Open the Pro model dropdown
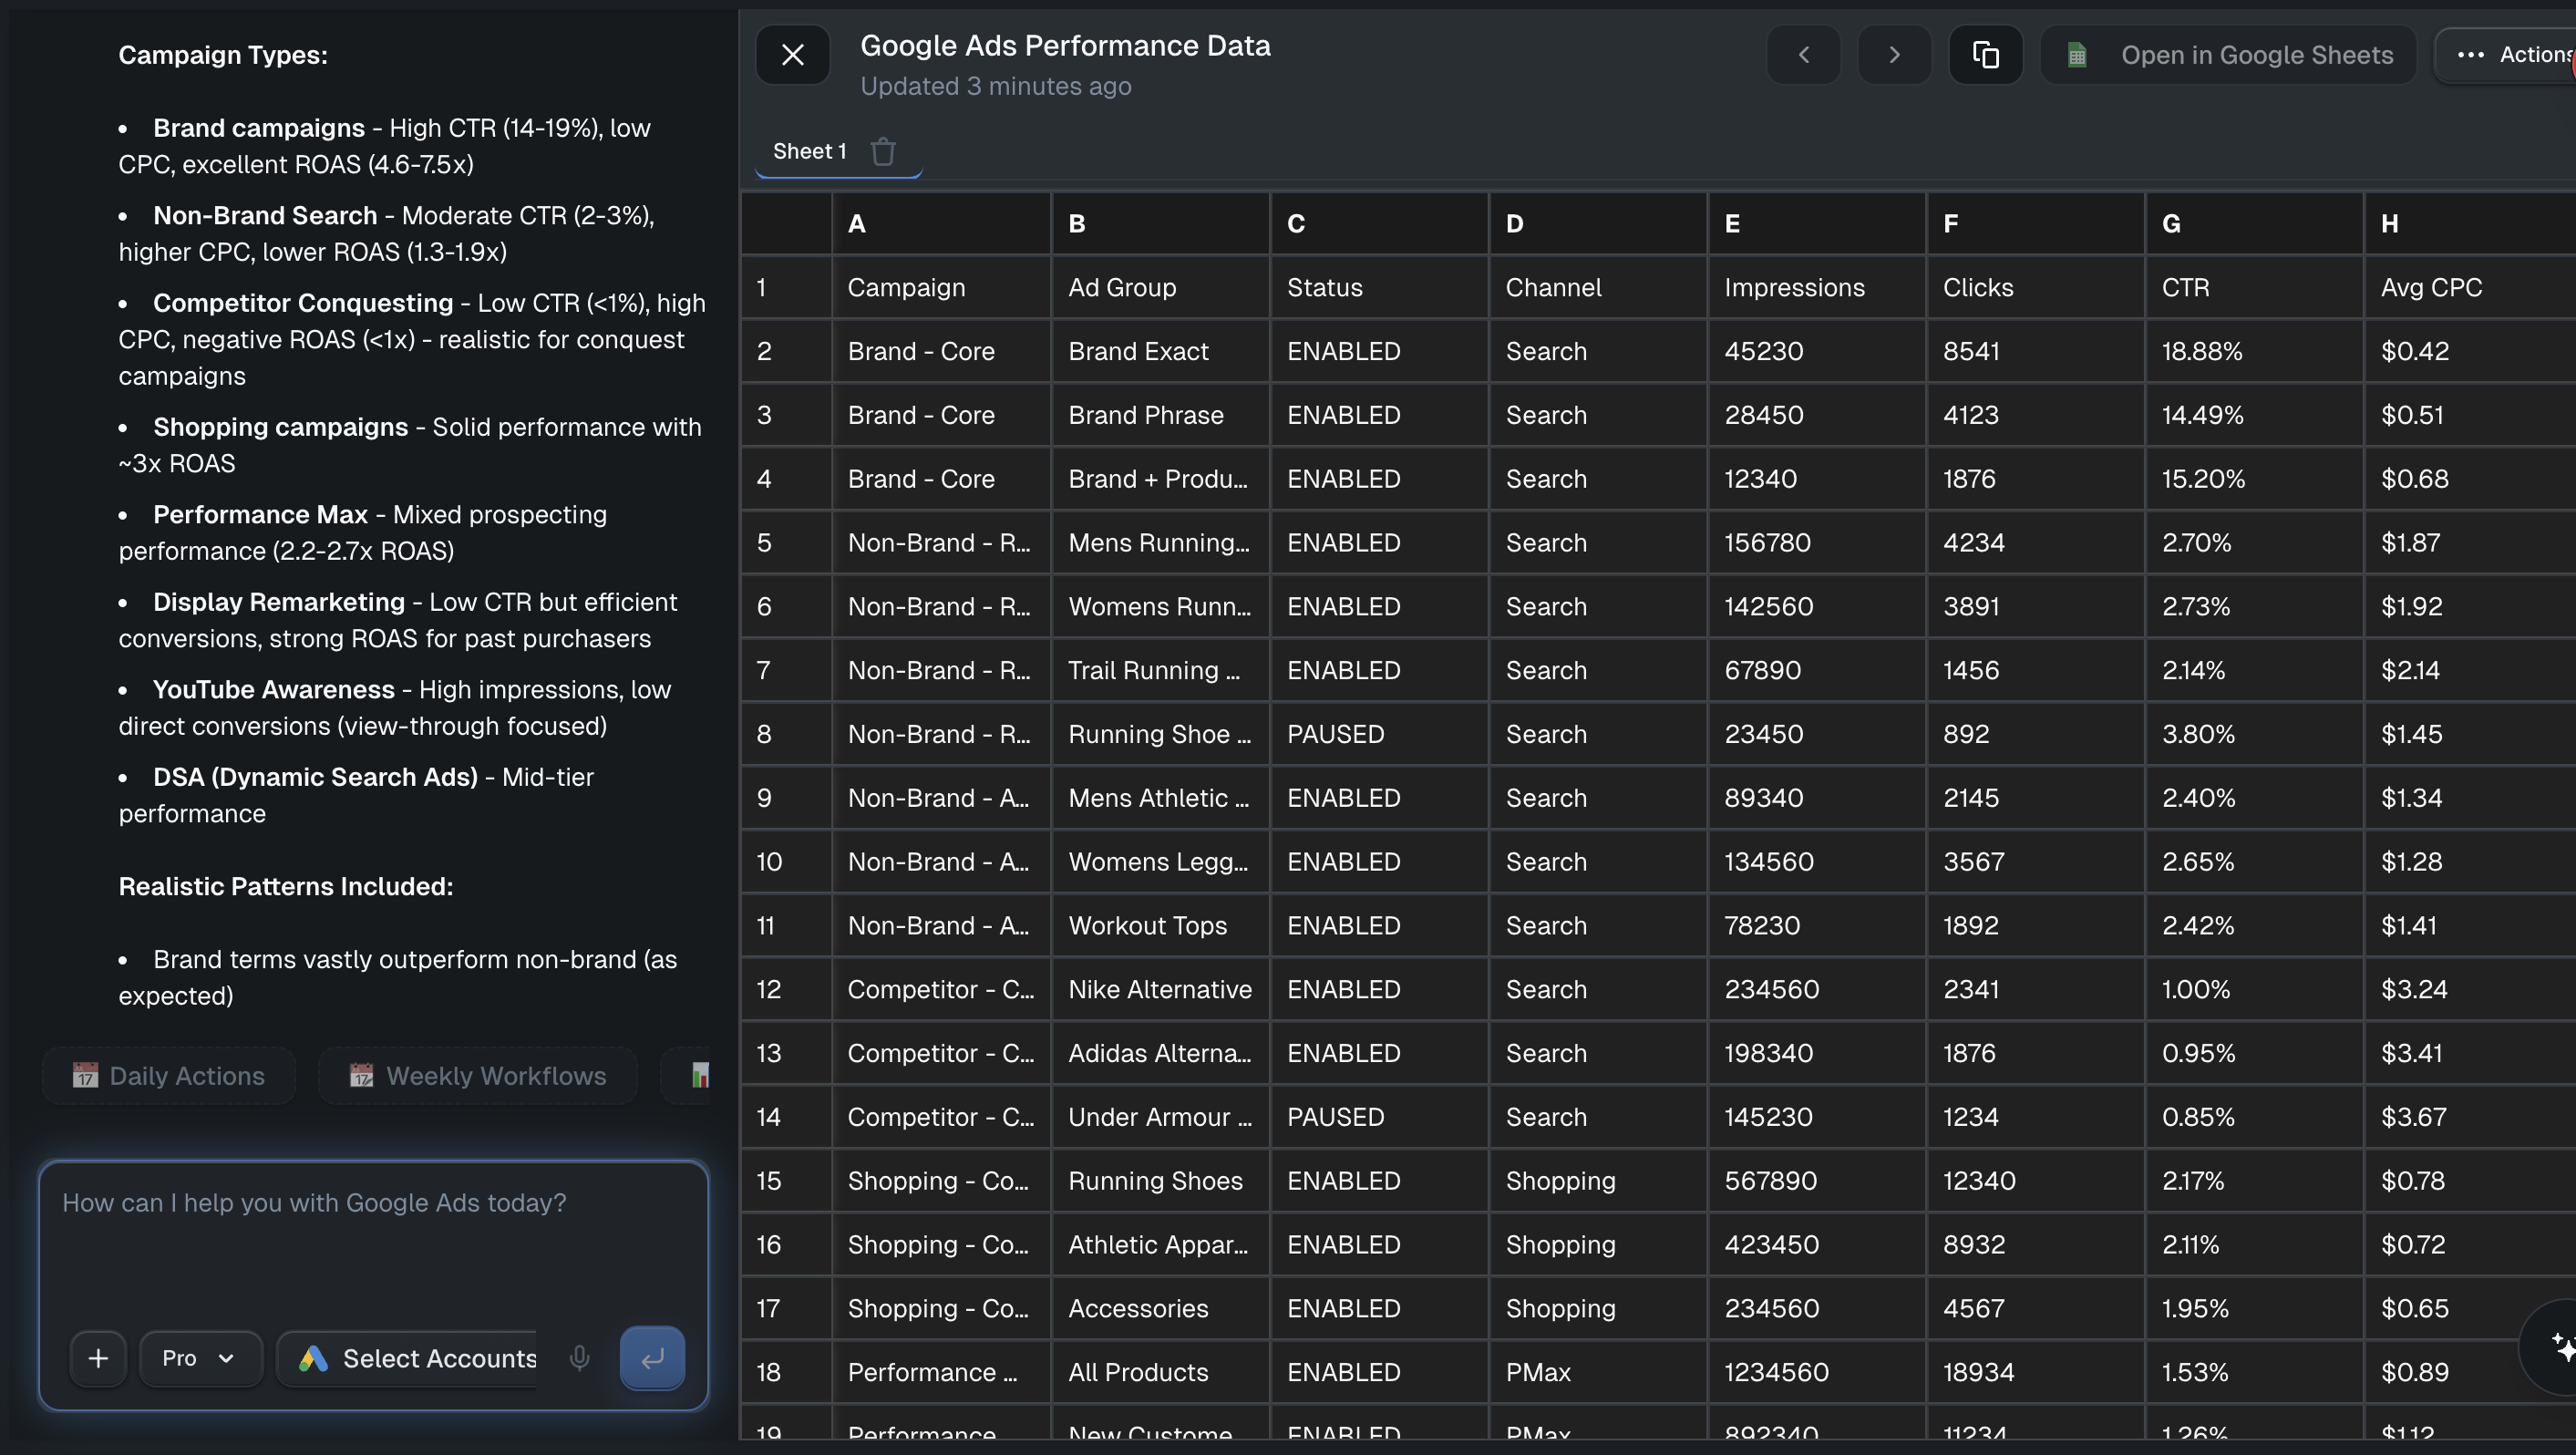This screenshot has height=1455, width=2576. [199, 1358]
